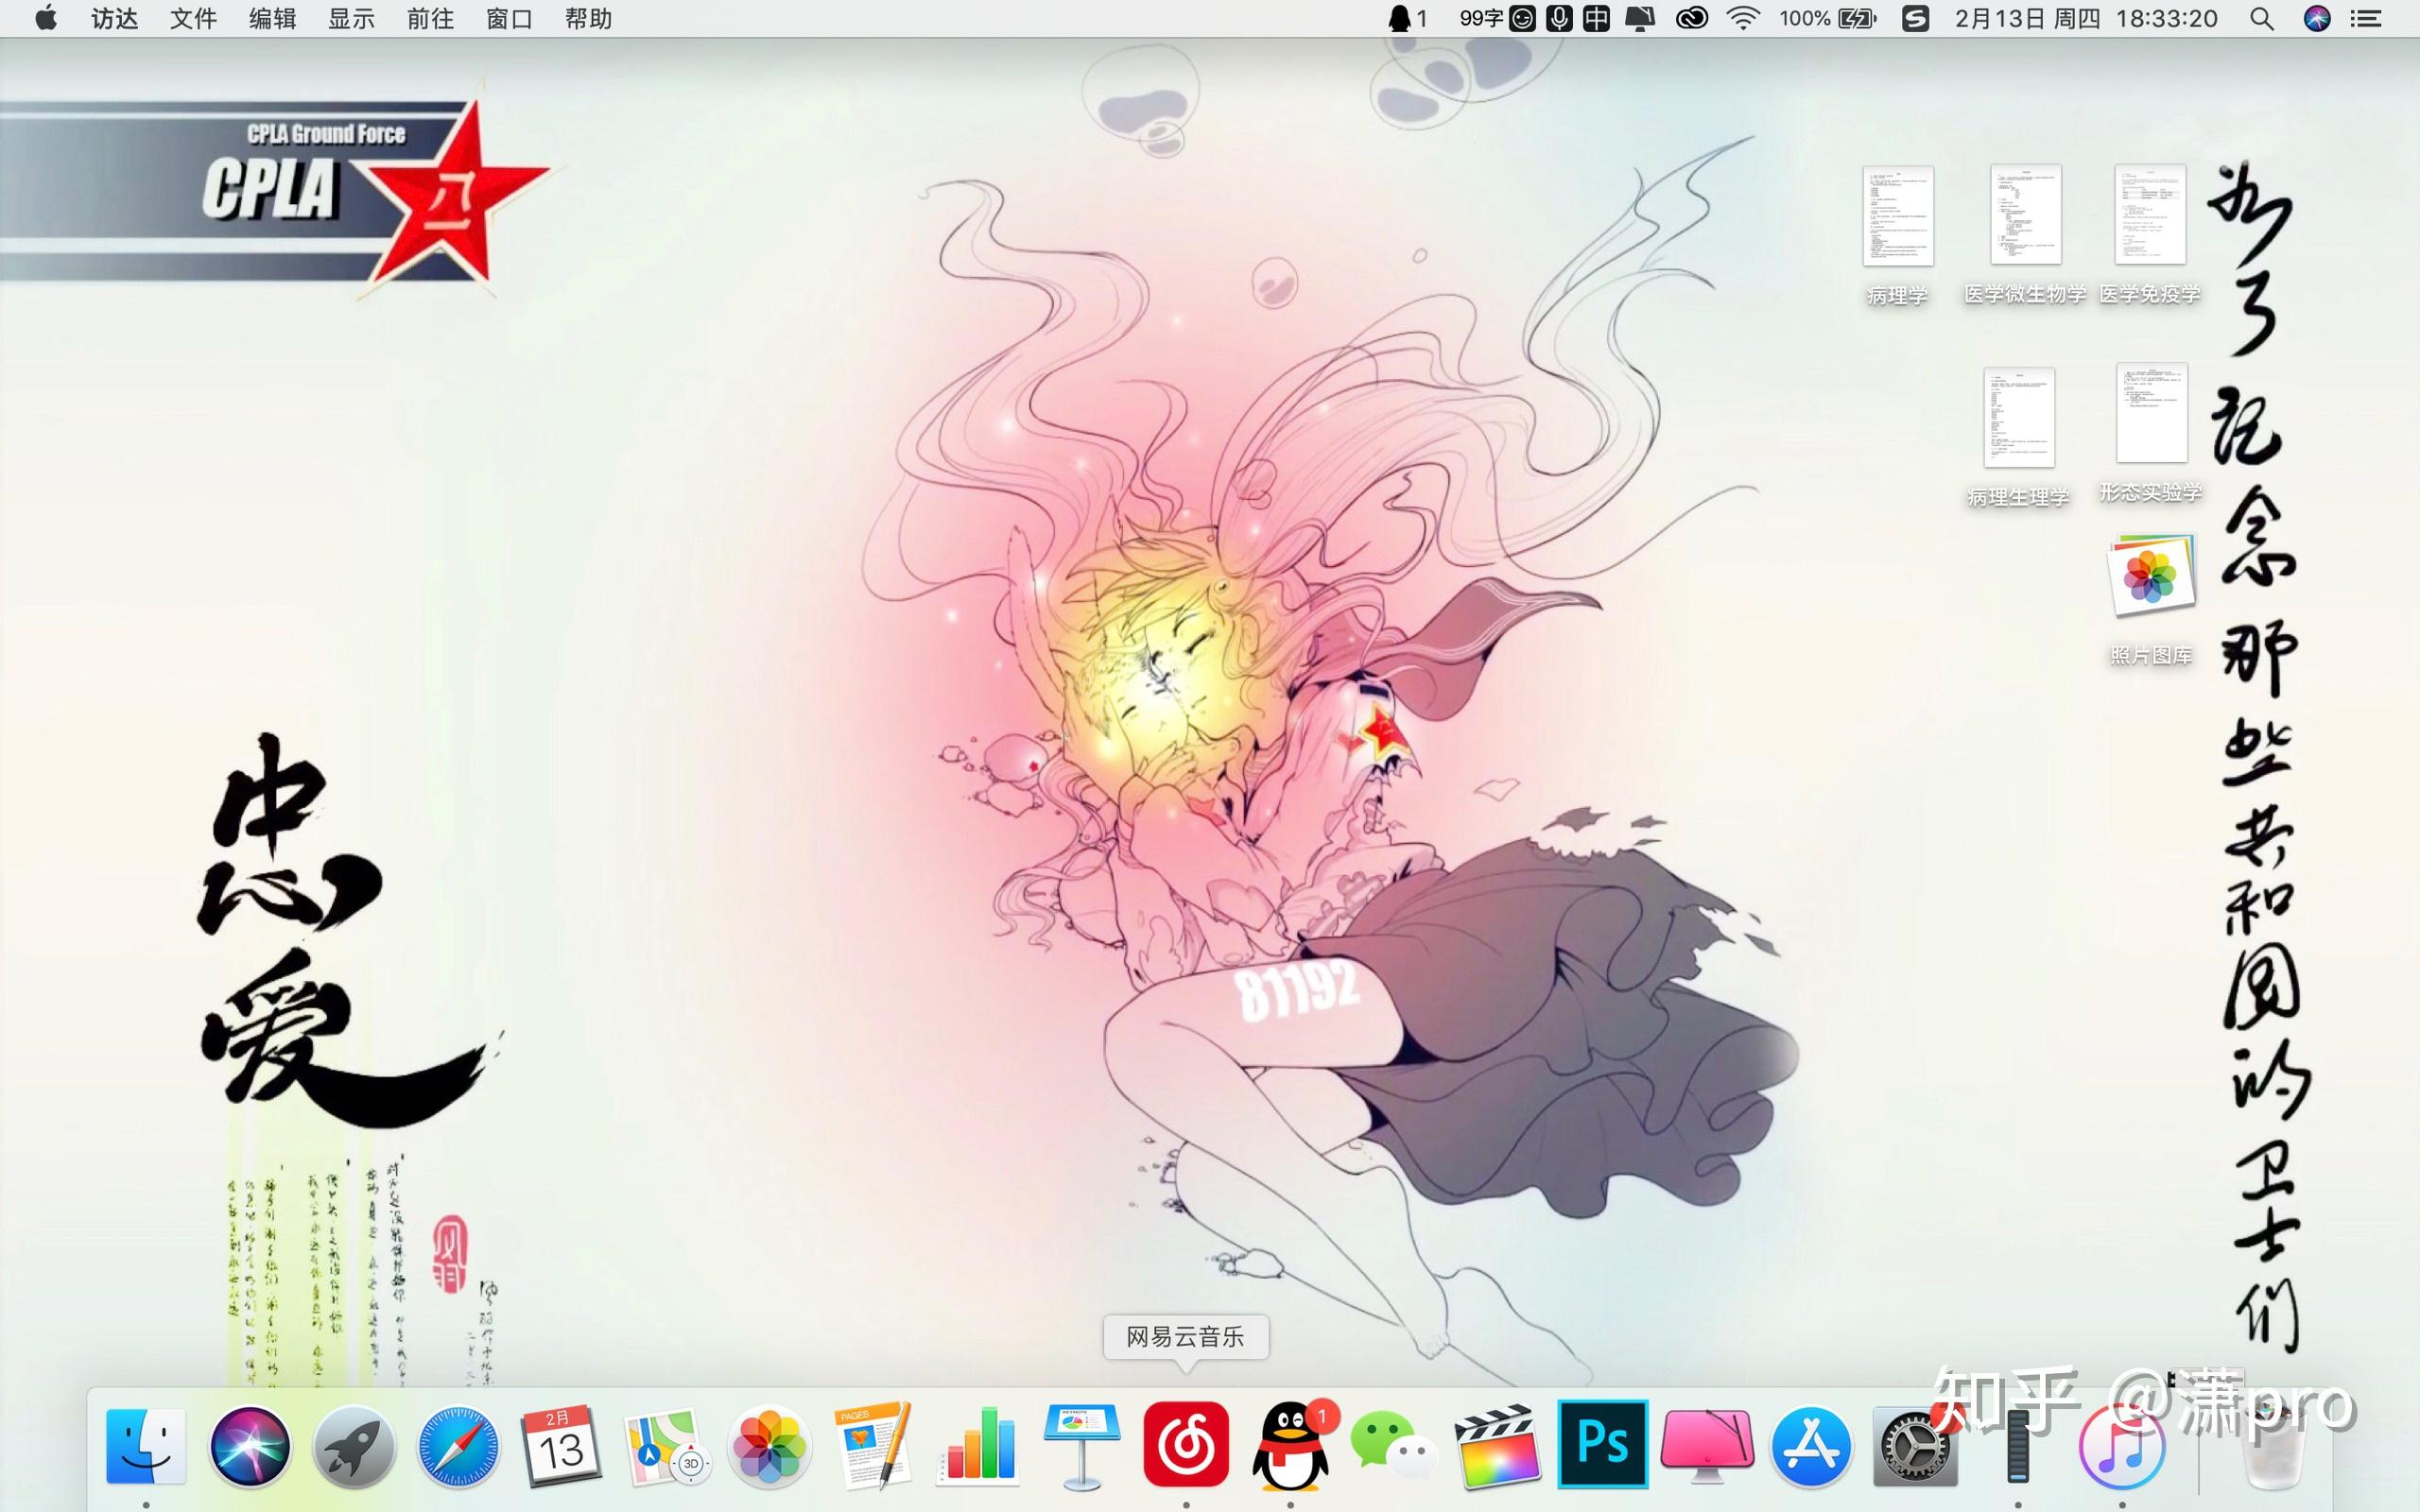Launch Pages from the Dock
The width and height of the screenshot is (2420, 1512).
click(873, 1446)
